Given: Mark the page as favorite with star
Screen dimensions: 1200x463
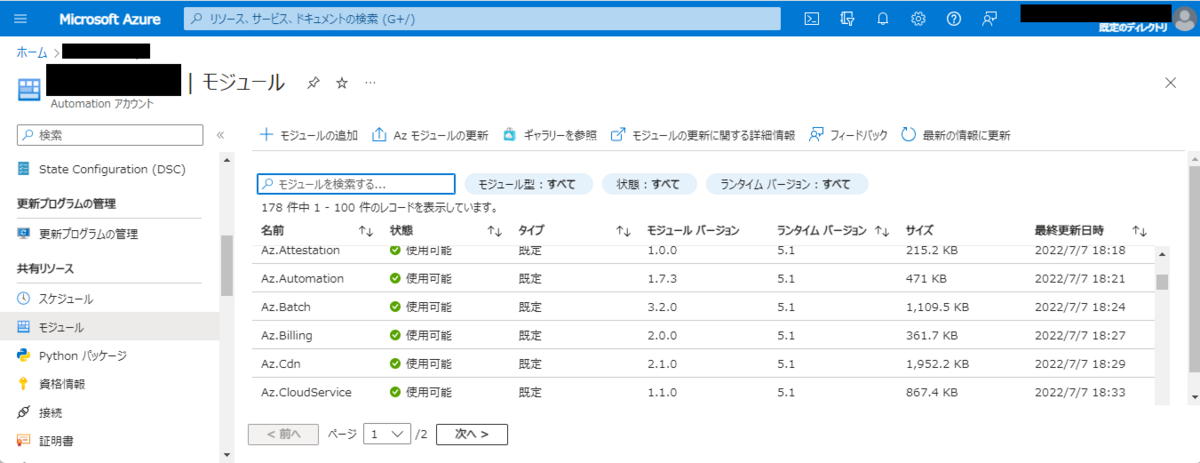Looking at the screenshot, I should click(x=341, y=83).
